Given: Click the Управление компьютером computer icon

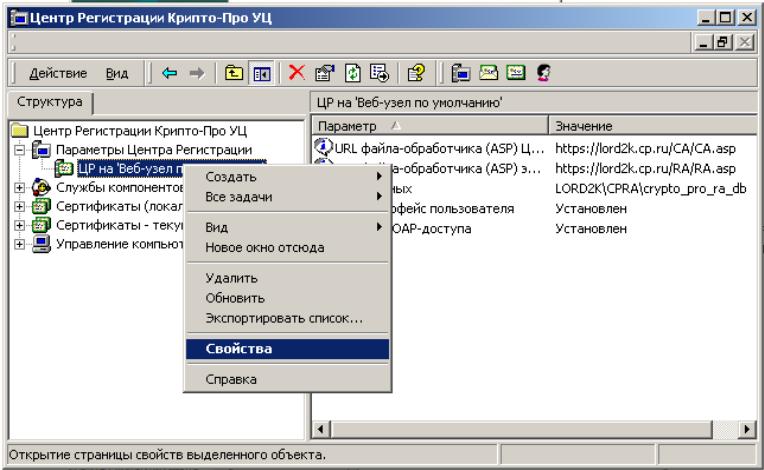Looking at the screenshot, I should 41,244.
